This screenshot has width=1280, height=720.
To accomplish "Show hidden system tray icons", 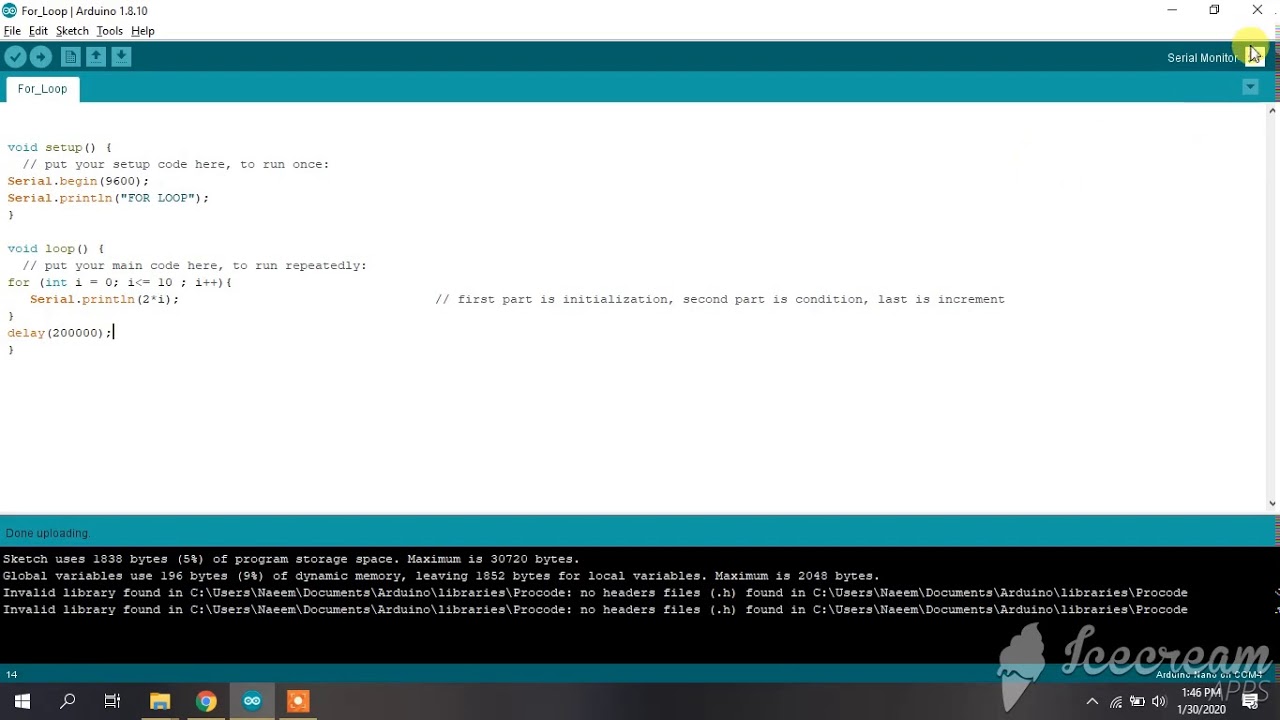I will 1092,701.
